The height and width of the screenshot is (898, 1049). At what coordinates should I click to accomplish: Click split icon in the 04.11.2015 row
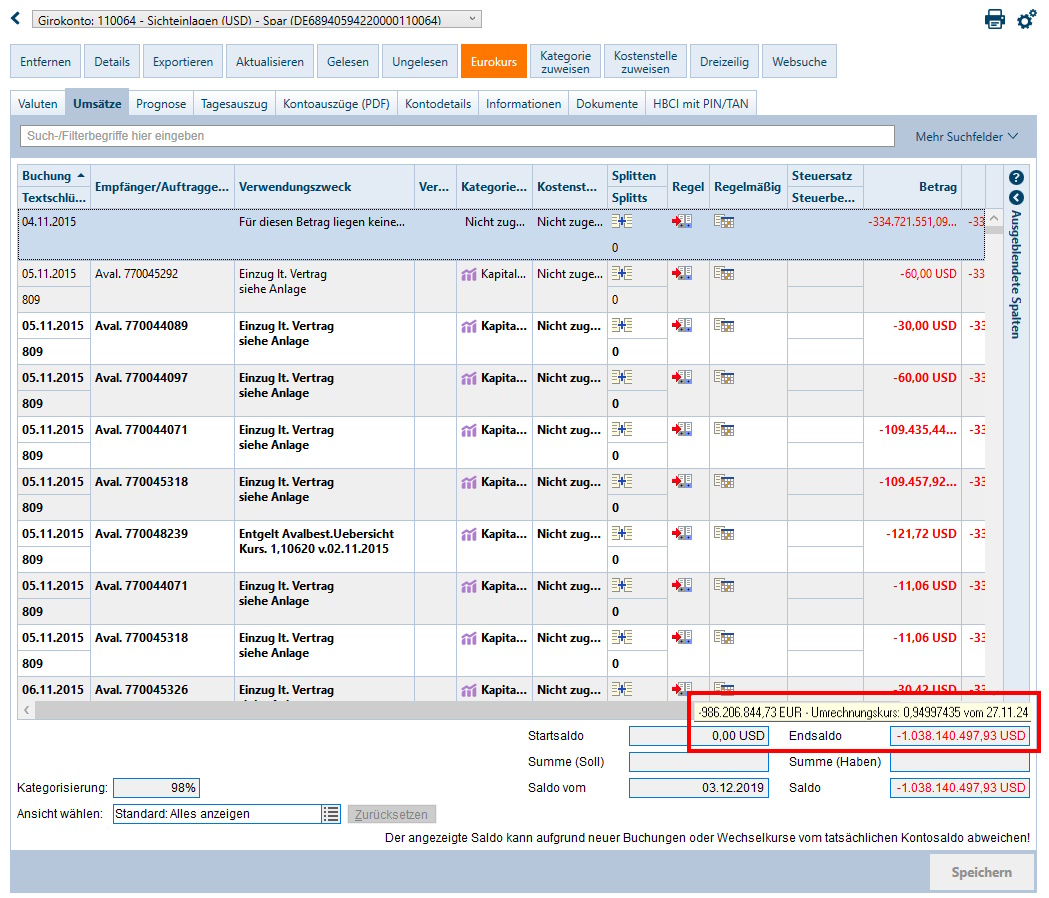[622, 221]
